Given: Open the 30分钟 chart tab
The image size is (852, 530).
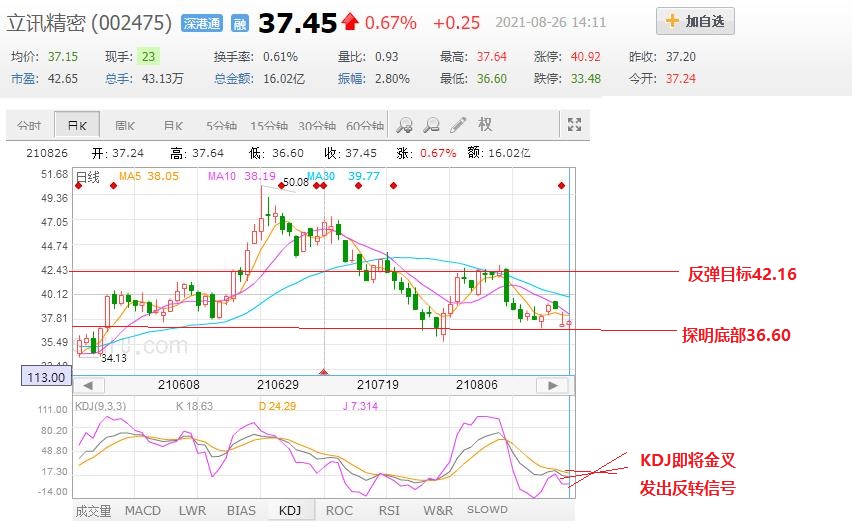Looking at the screenshot, I should (x=317, y=126).
